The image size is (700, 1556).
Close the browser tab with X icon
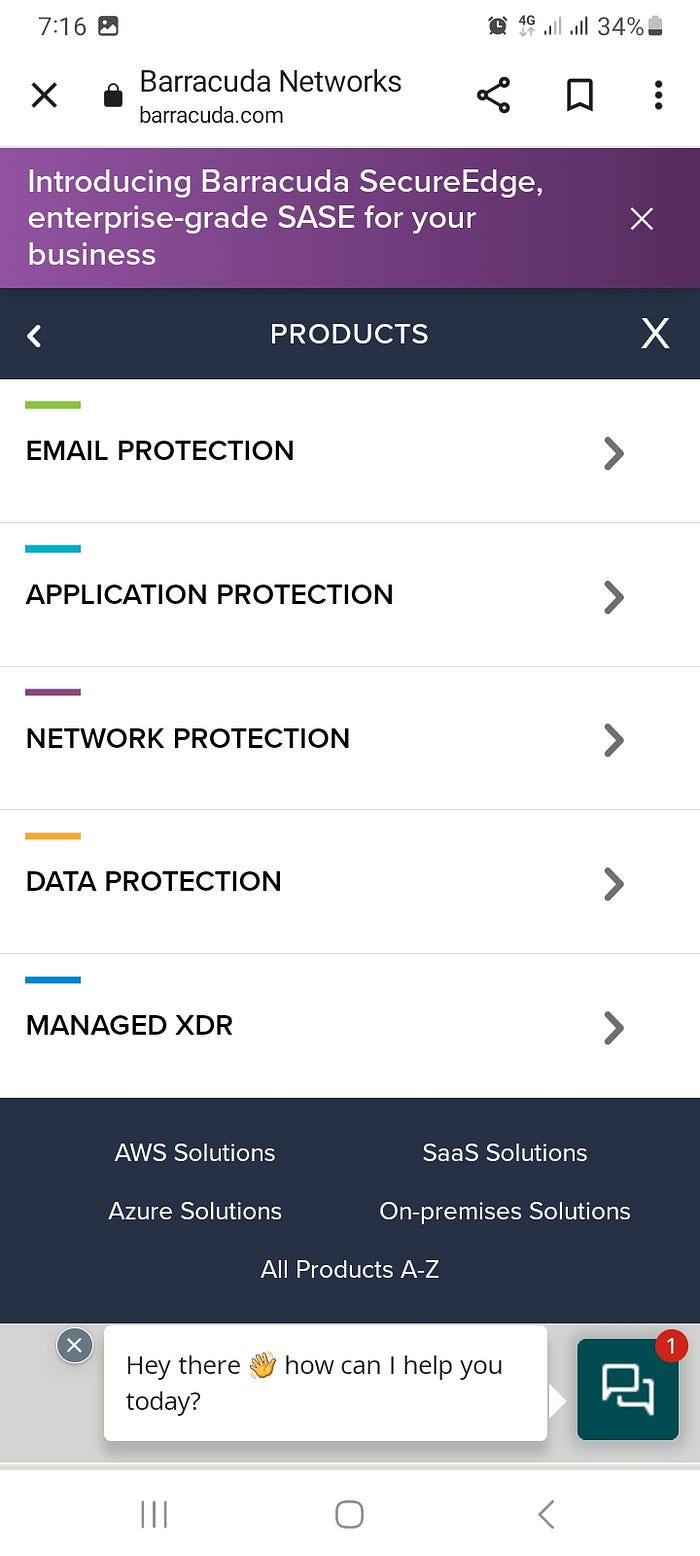44,95
